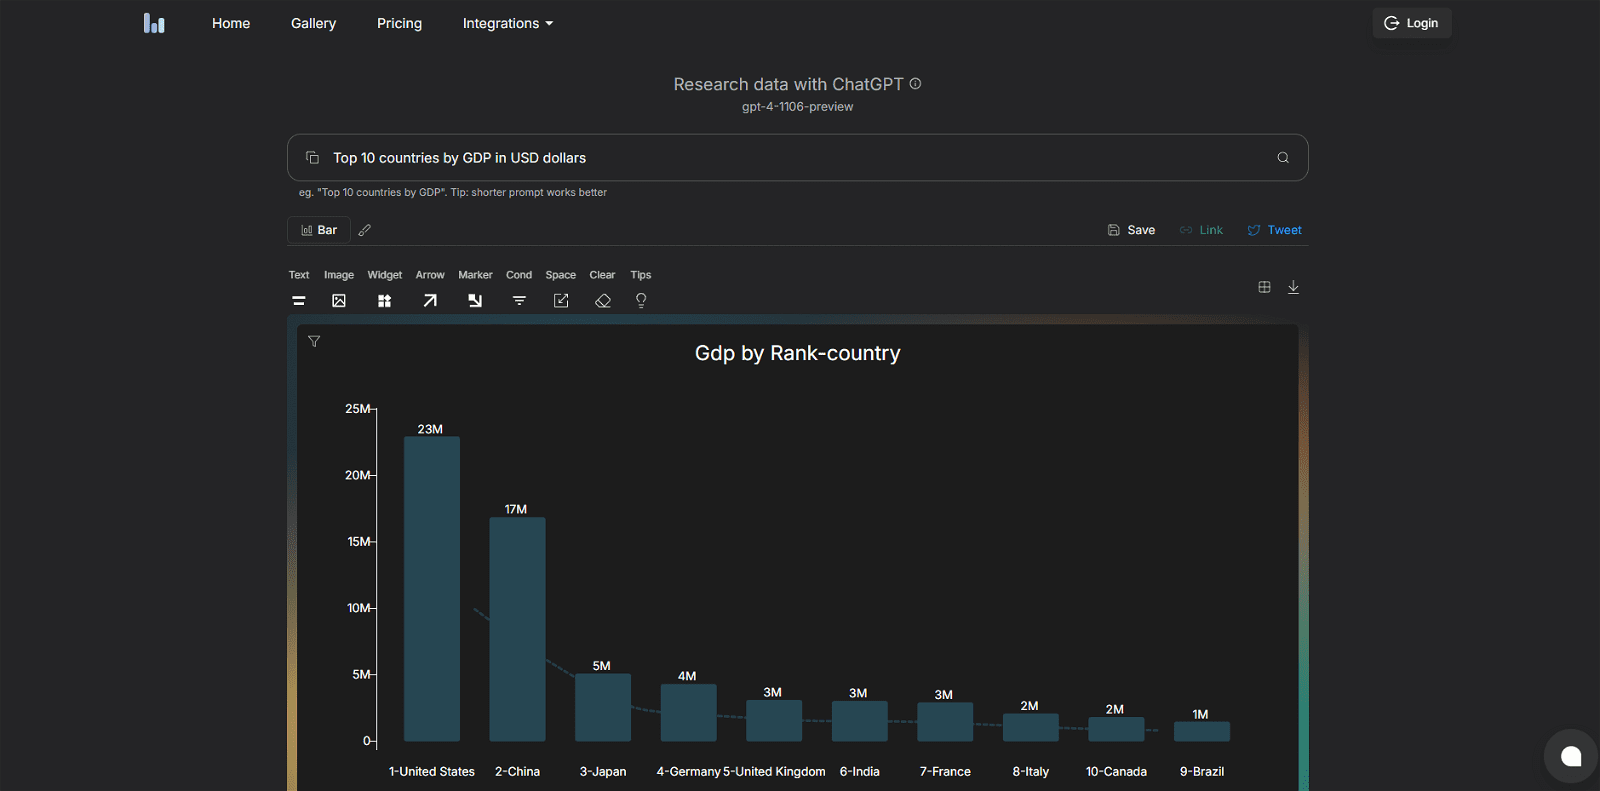The image size is (1600, 791).
Task: Save the current chart
Action: point(1131,230)
